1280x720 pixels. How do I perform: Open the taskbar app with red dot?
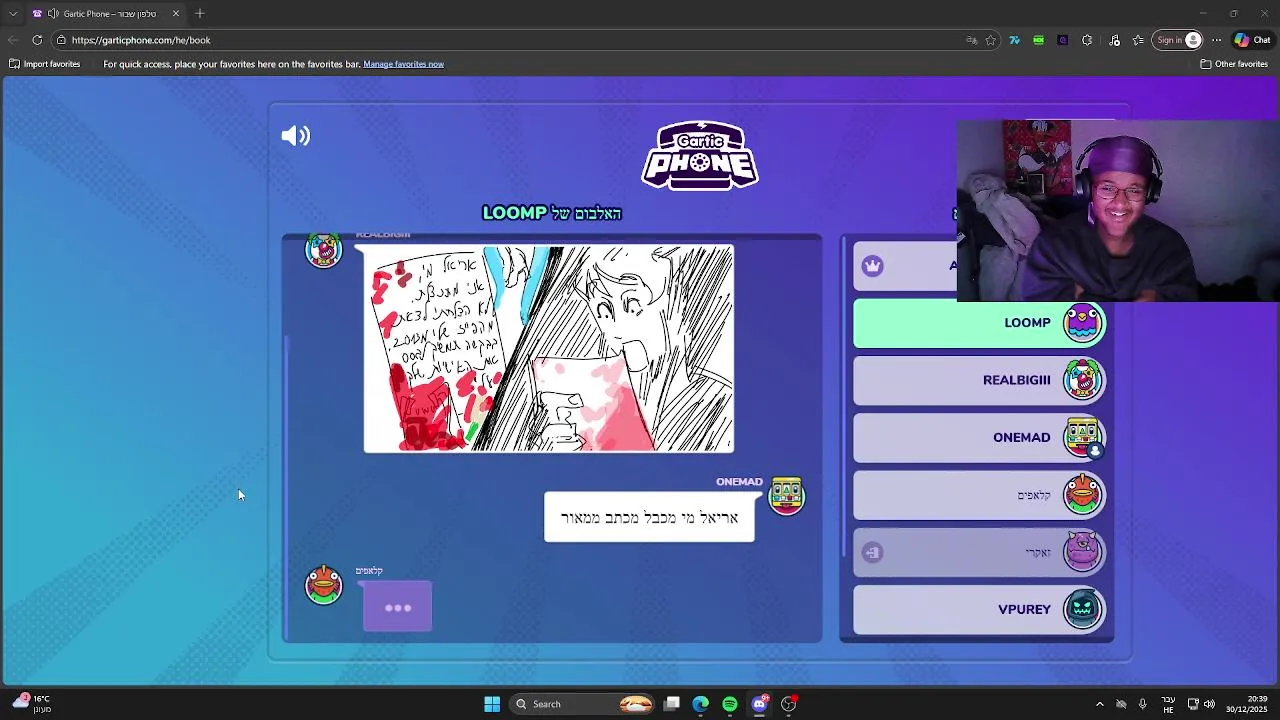pos(789,704)
